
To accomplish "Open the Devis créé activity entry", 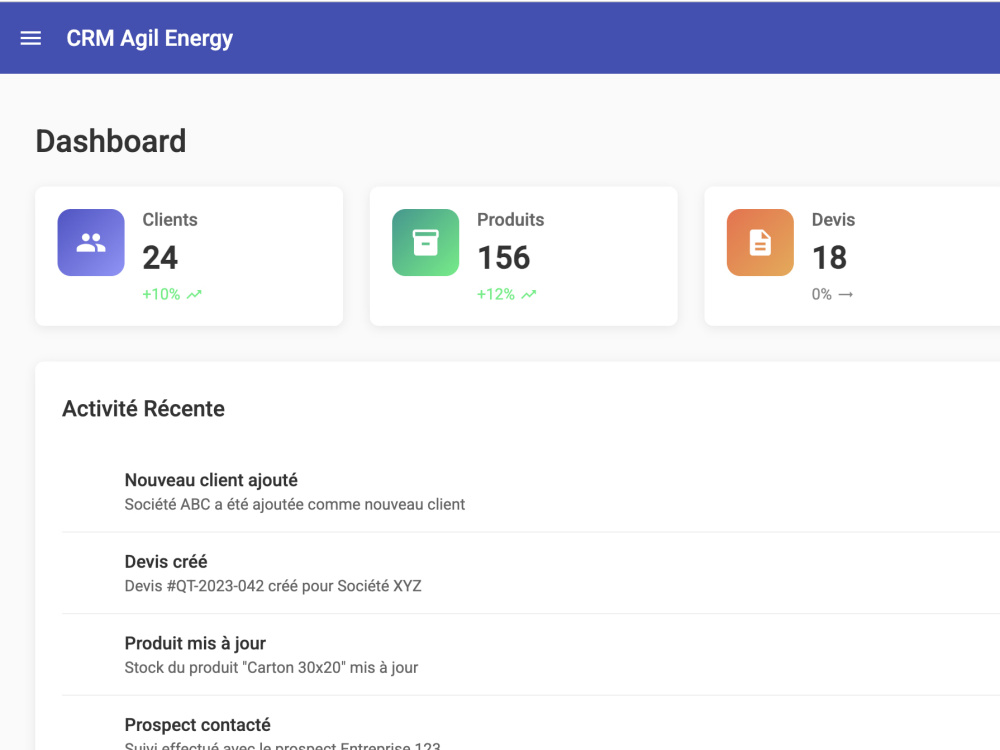I will (166, 562).
